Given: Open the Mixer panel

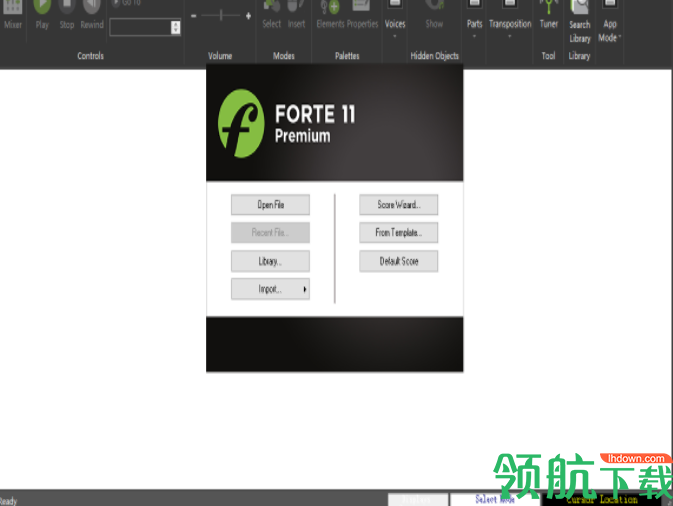Looking at the screenshot, I should tap(12, 15).
